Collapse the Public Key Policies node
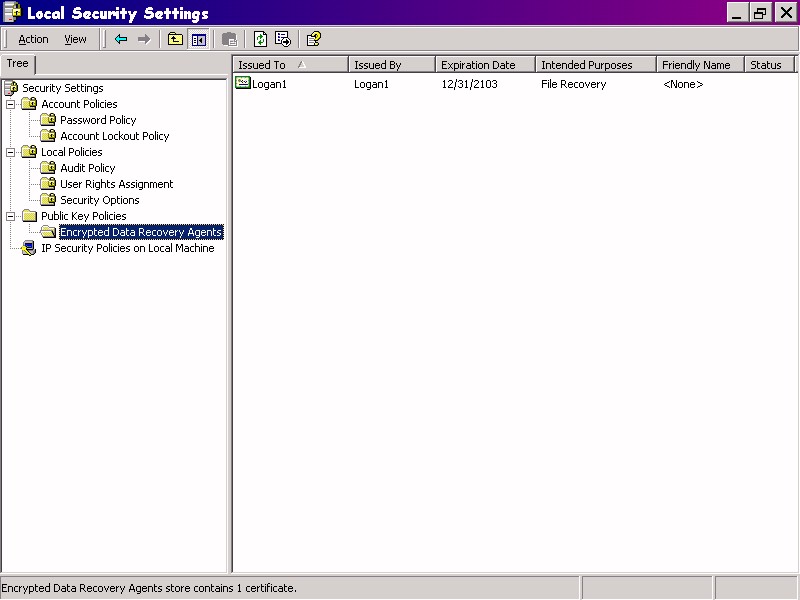This screenshot has height=600, width=800. click(11, 216)
